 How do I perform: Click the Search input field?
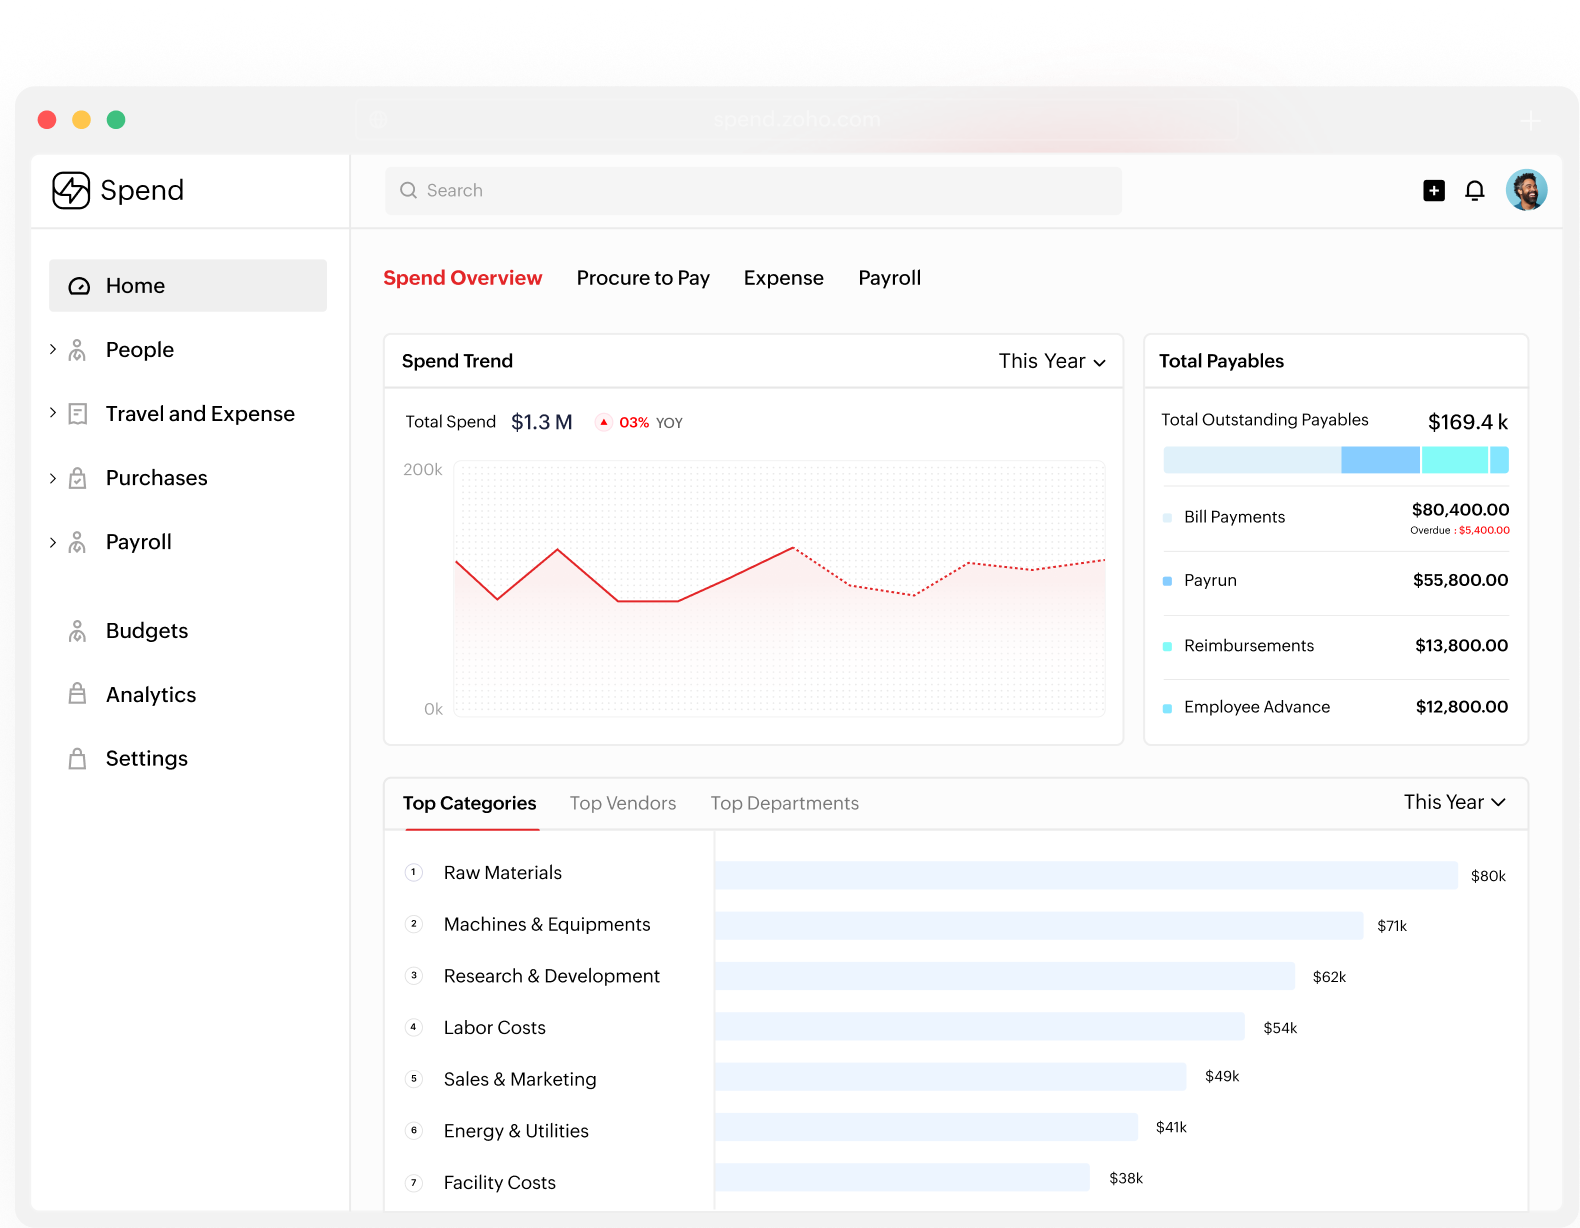(754, 190)
